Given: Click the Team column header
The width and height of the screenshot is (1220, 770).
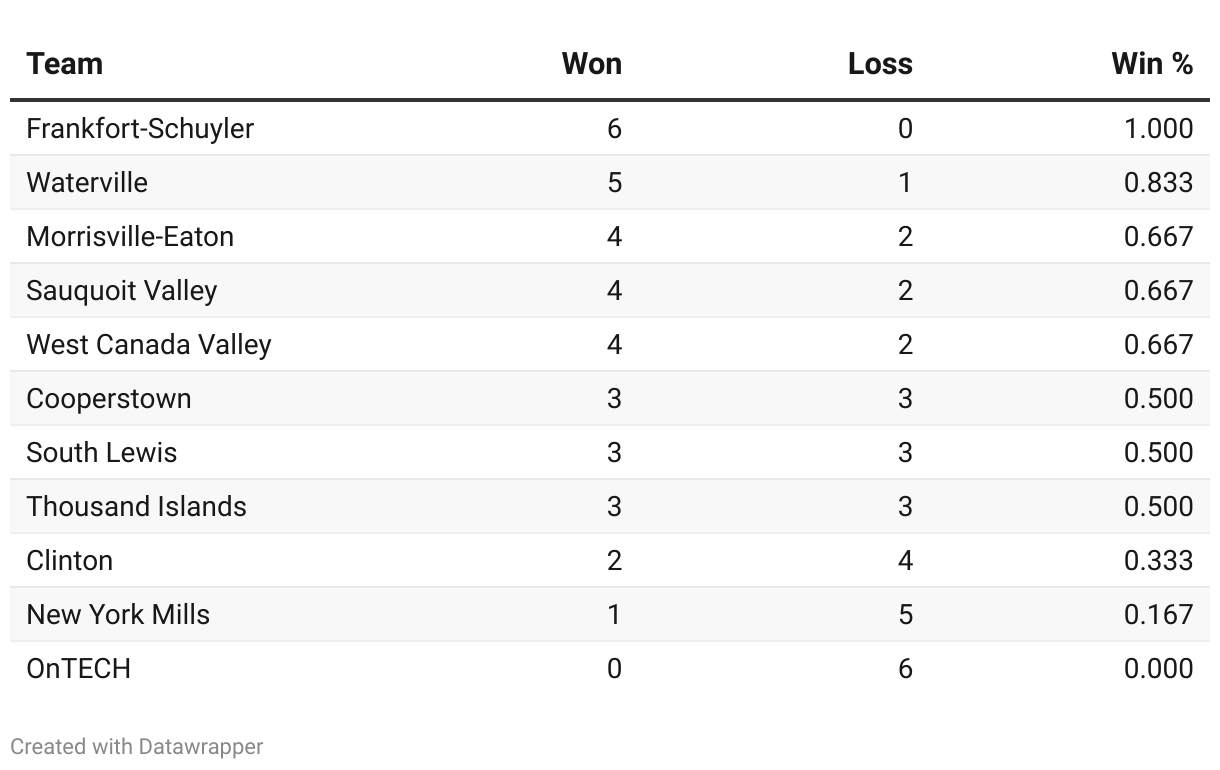Looking at the screenshot, I should (65, 64).
